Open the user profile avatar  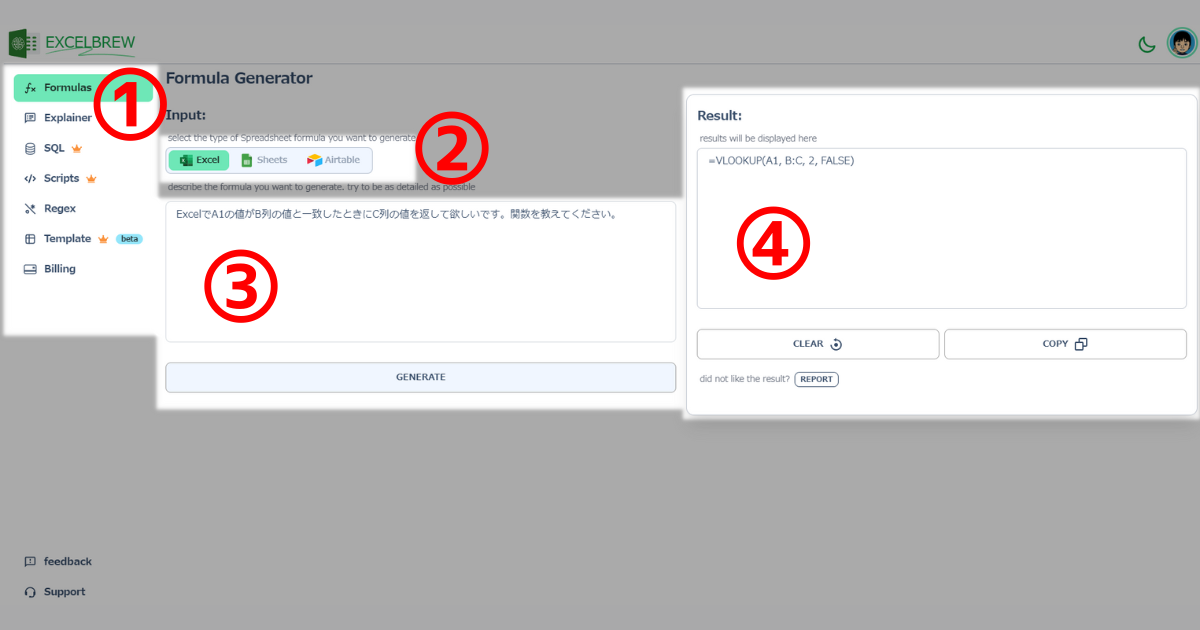click(x=1182, y=44)
